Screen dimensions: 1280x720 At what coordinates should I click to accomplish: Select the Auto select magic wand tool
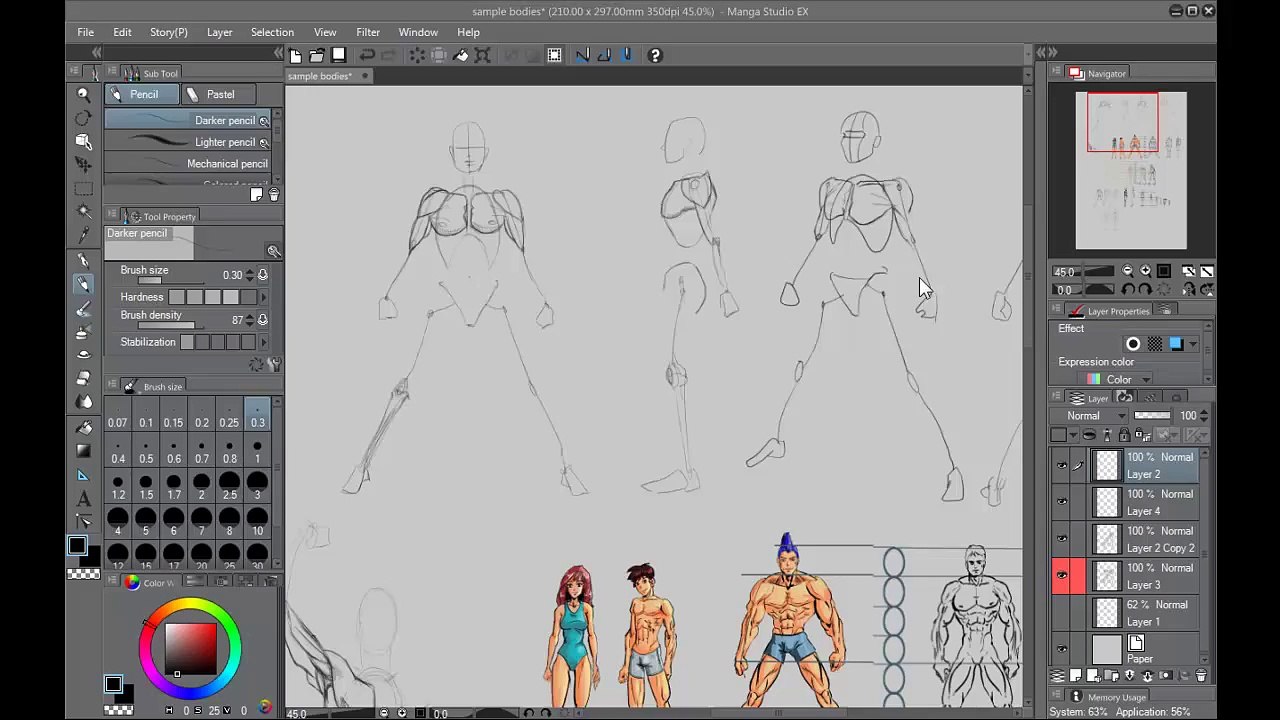point(84,212)
